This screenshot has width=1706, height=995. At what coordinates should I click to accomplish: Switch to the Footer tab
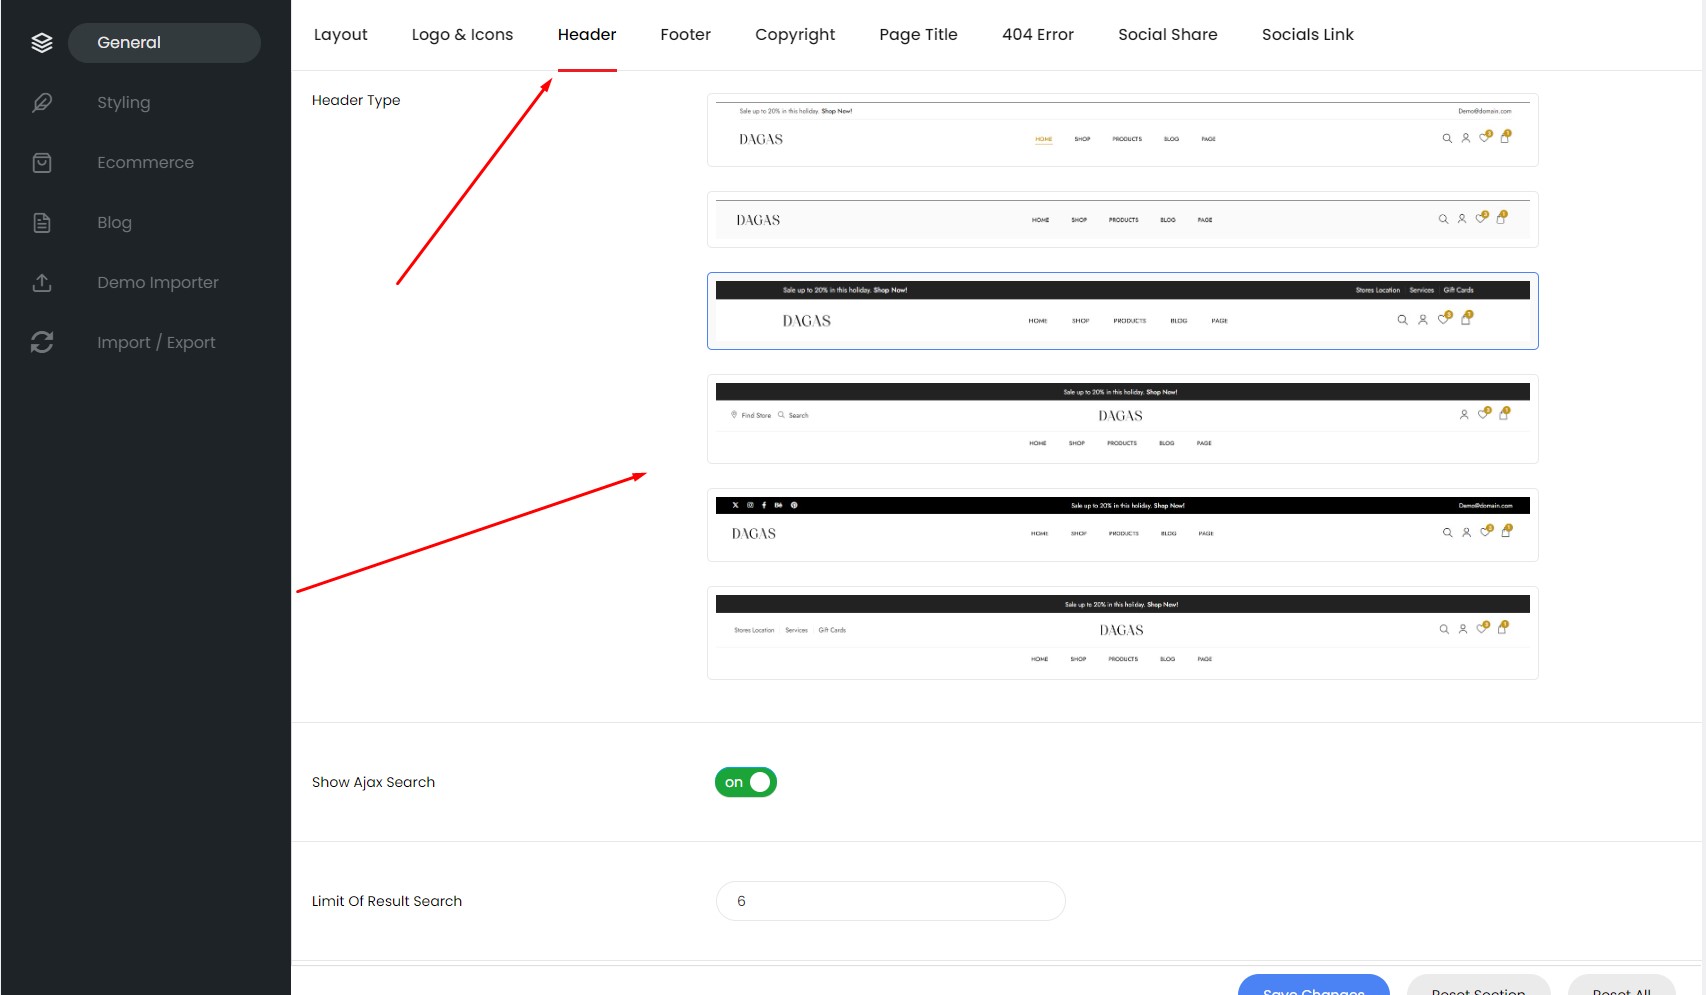pyautogui.click(x=685, y=35)
